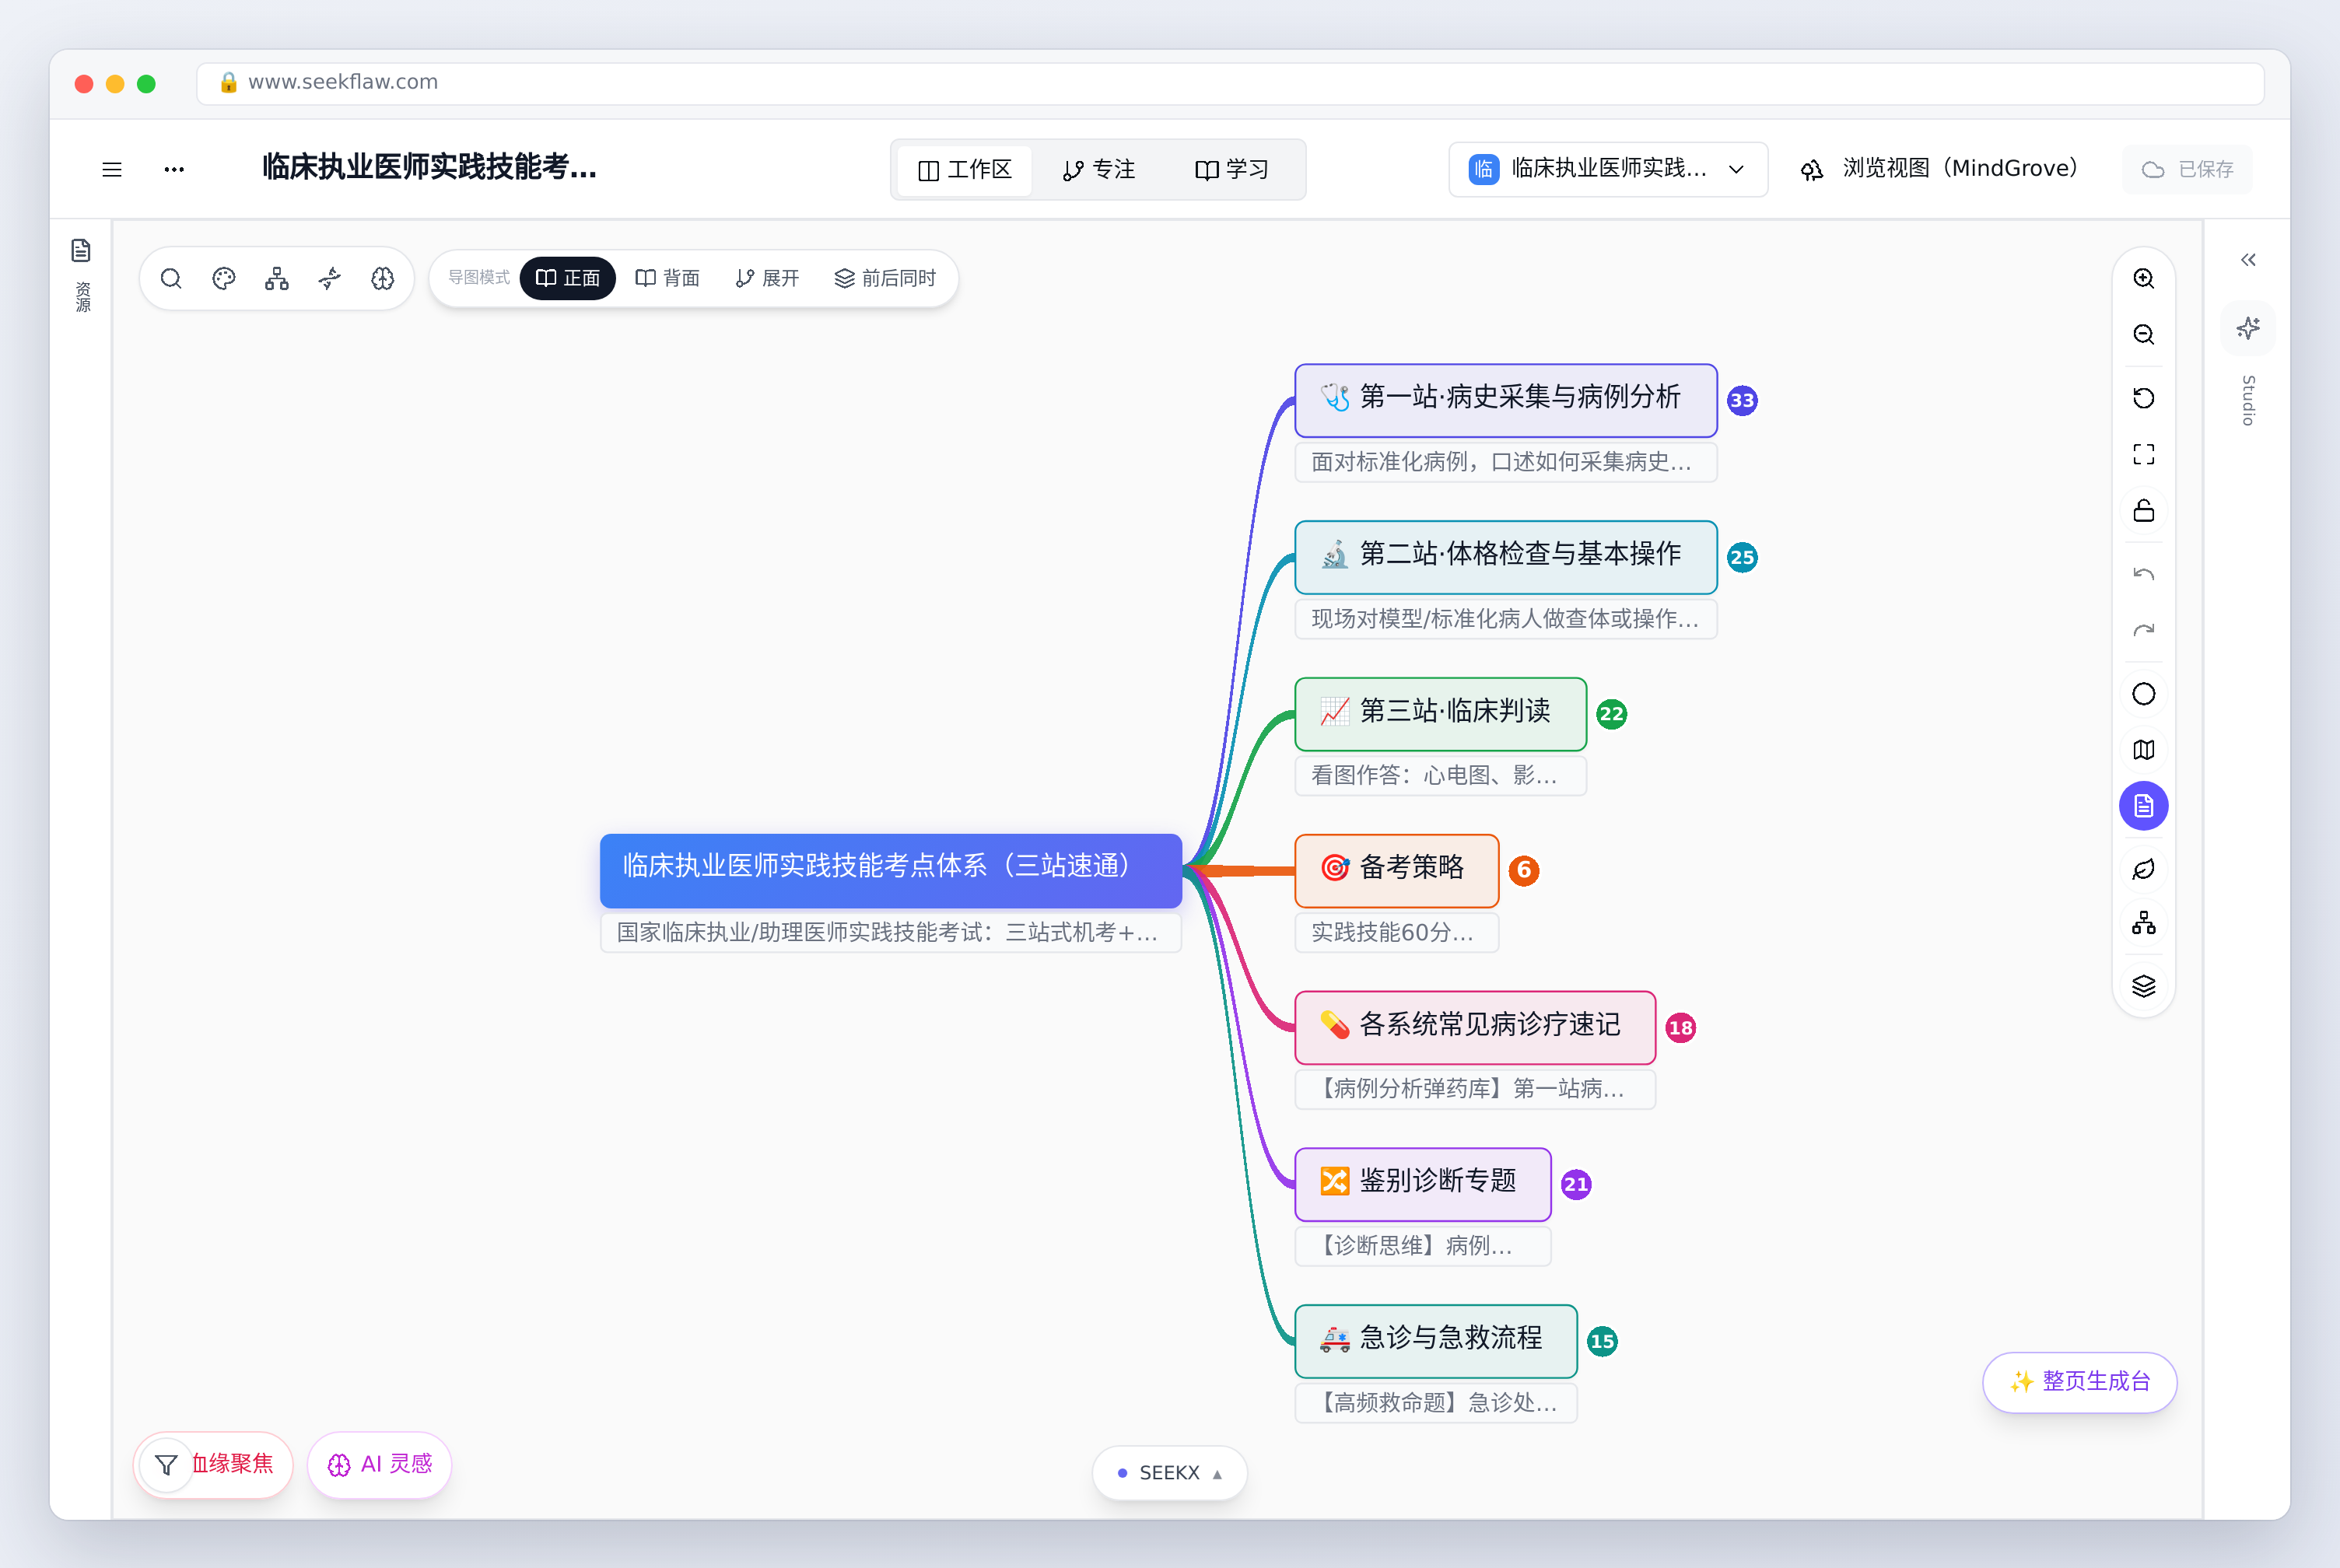Select the 正面 map mode
The image size is (2340, 1568).
pyautogui.click(x=568, y=278)
